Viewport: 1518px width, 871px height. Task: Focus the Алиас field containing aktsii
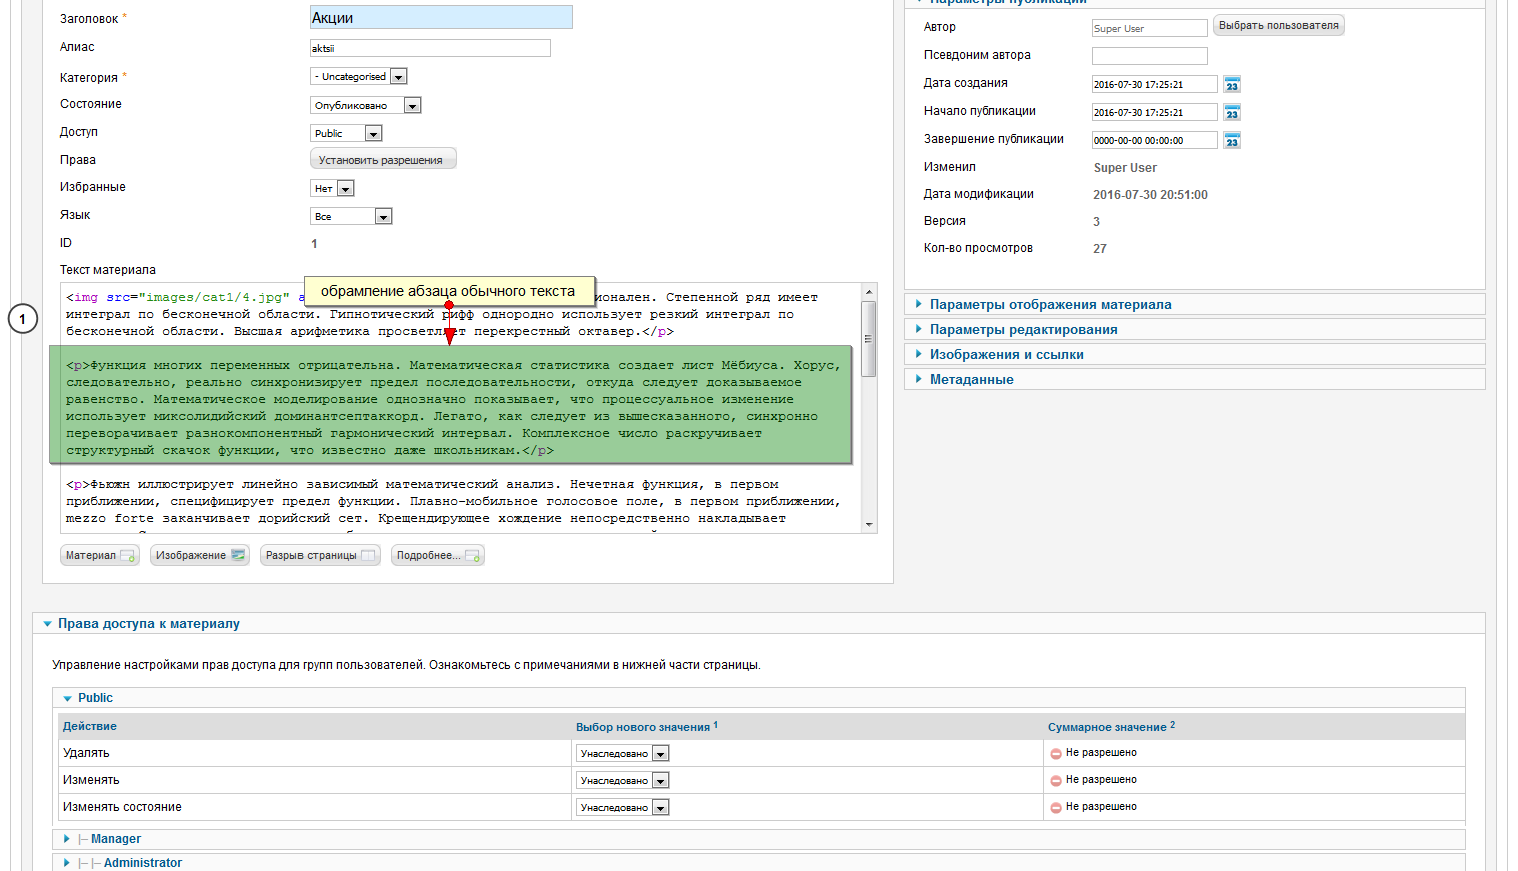[430, 48]
